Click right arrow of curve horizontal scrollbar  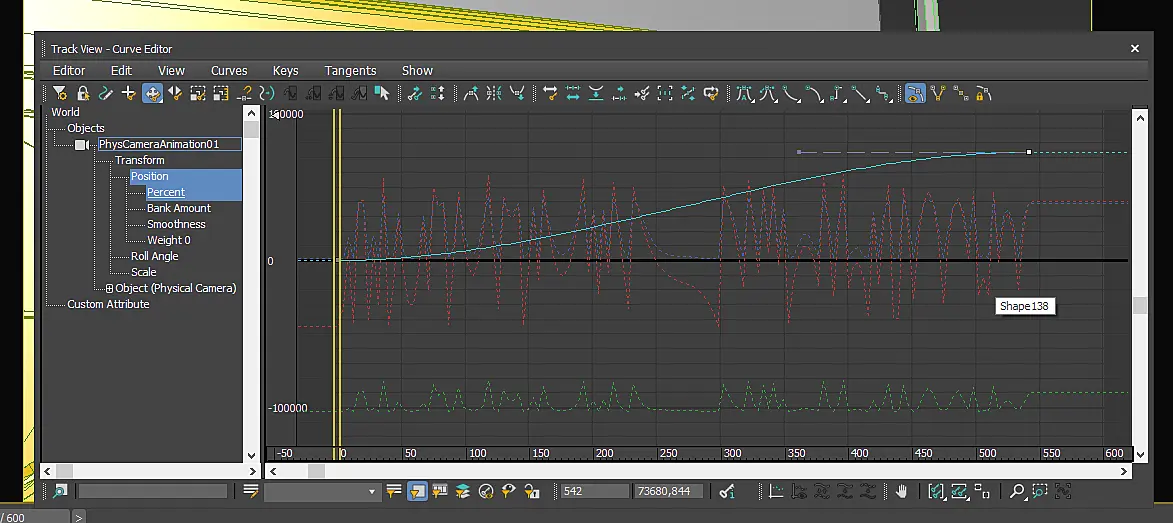[1124, 471]
